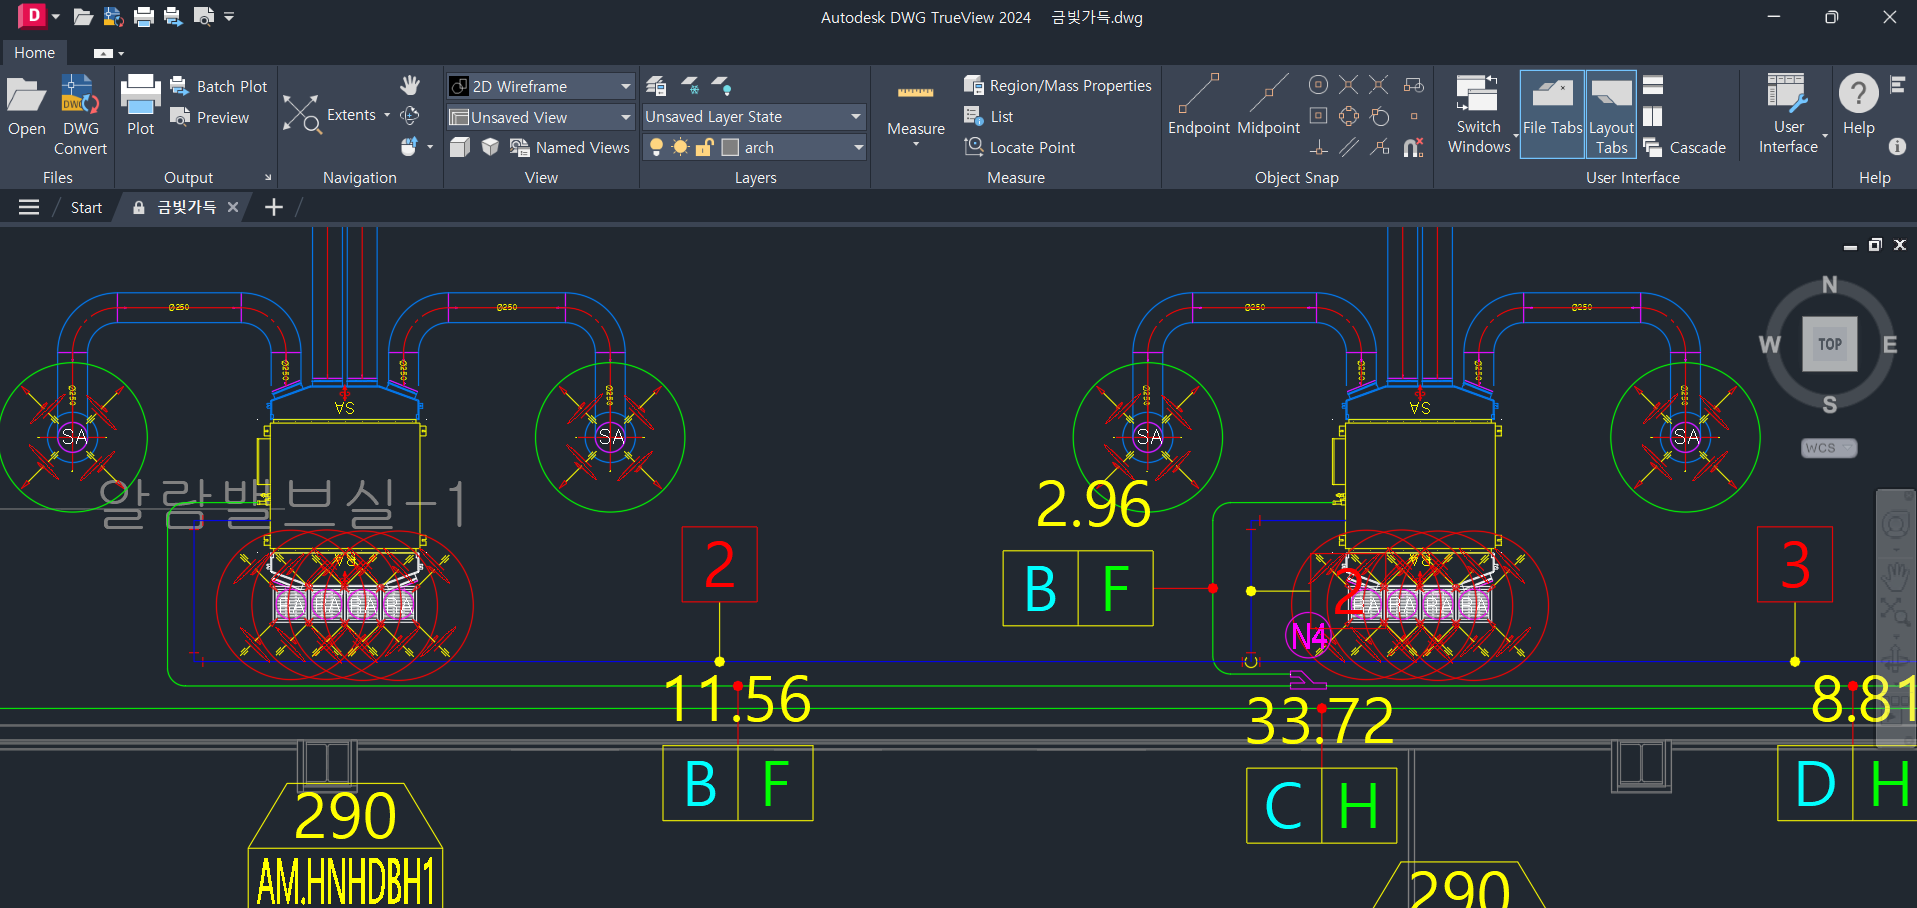Open the file tabs hamburger menu
The height and width of the screenshot is (908, 1917).
point(29,207)
